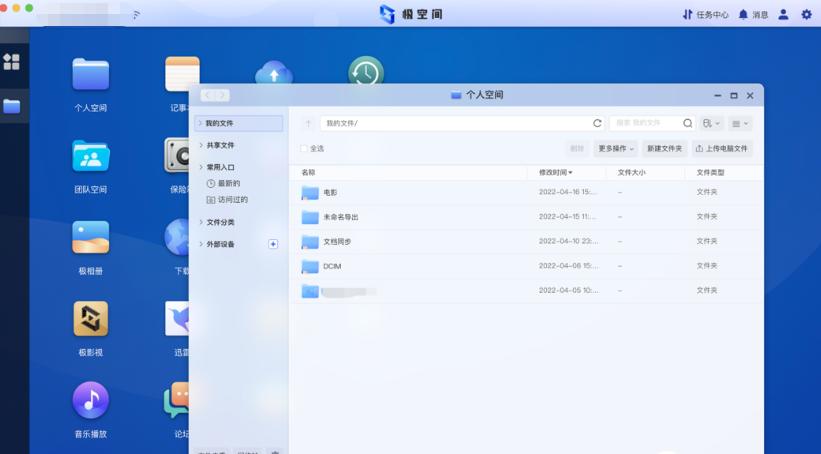The height and width of the screenshot is (454, 821).
Task: Open the 记事本 notepad desktop icon
Action: coord(182,74)
